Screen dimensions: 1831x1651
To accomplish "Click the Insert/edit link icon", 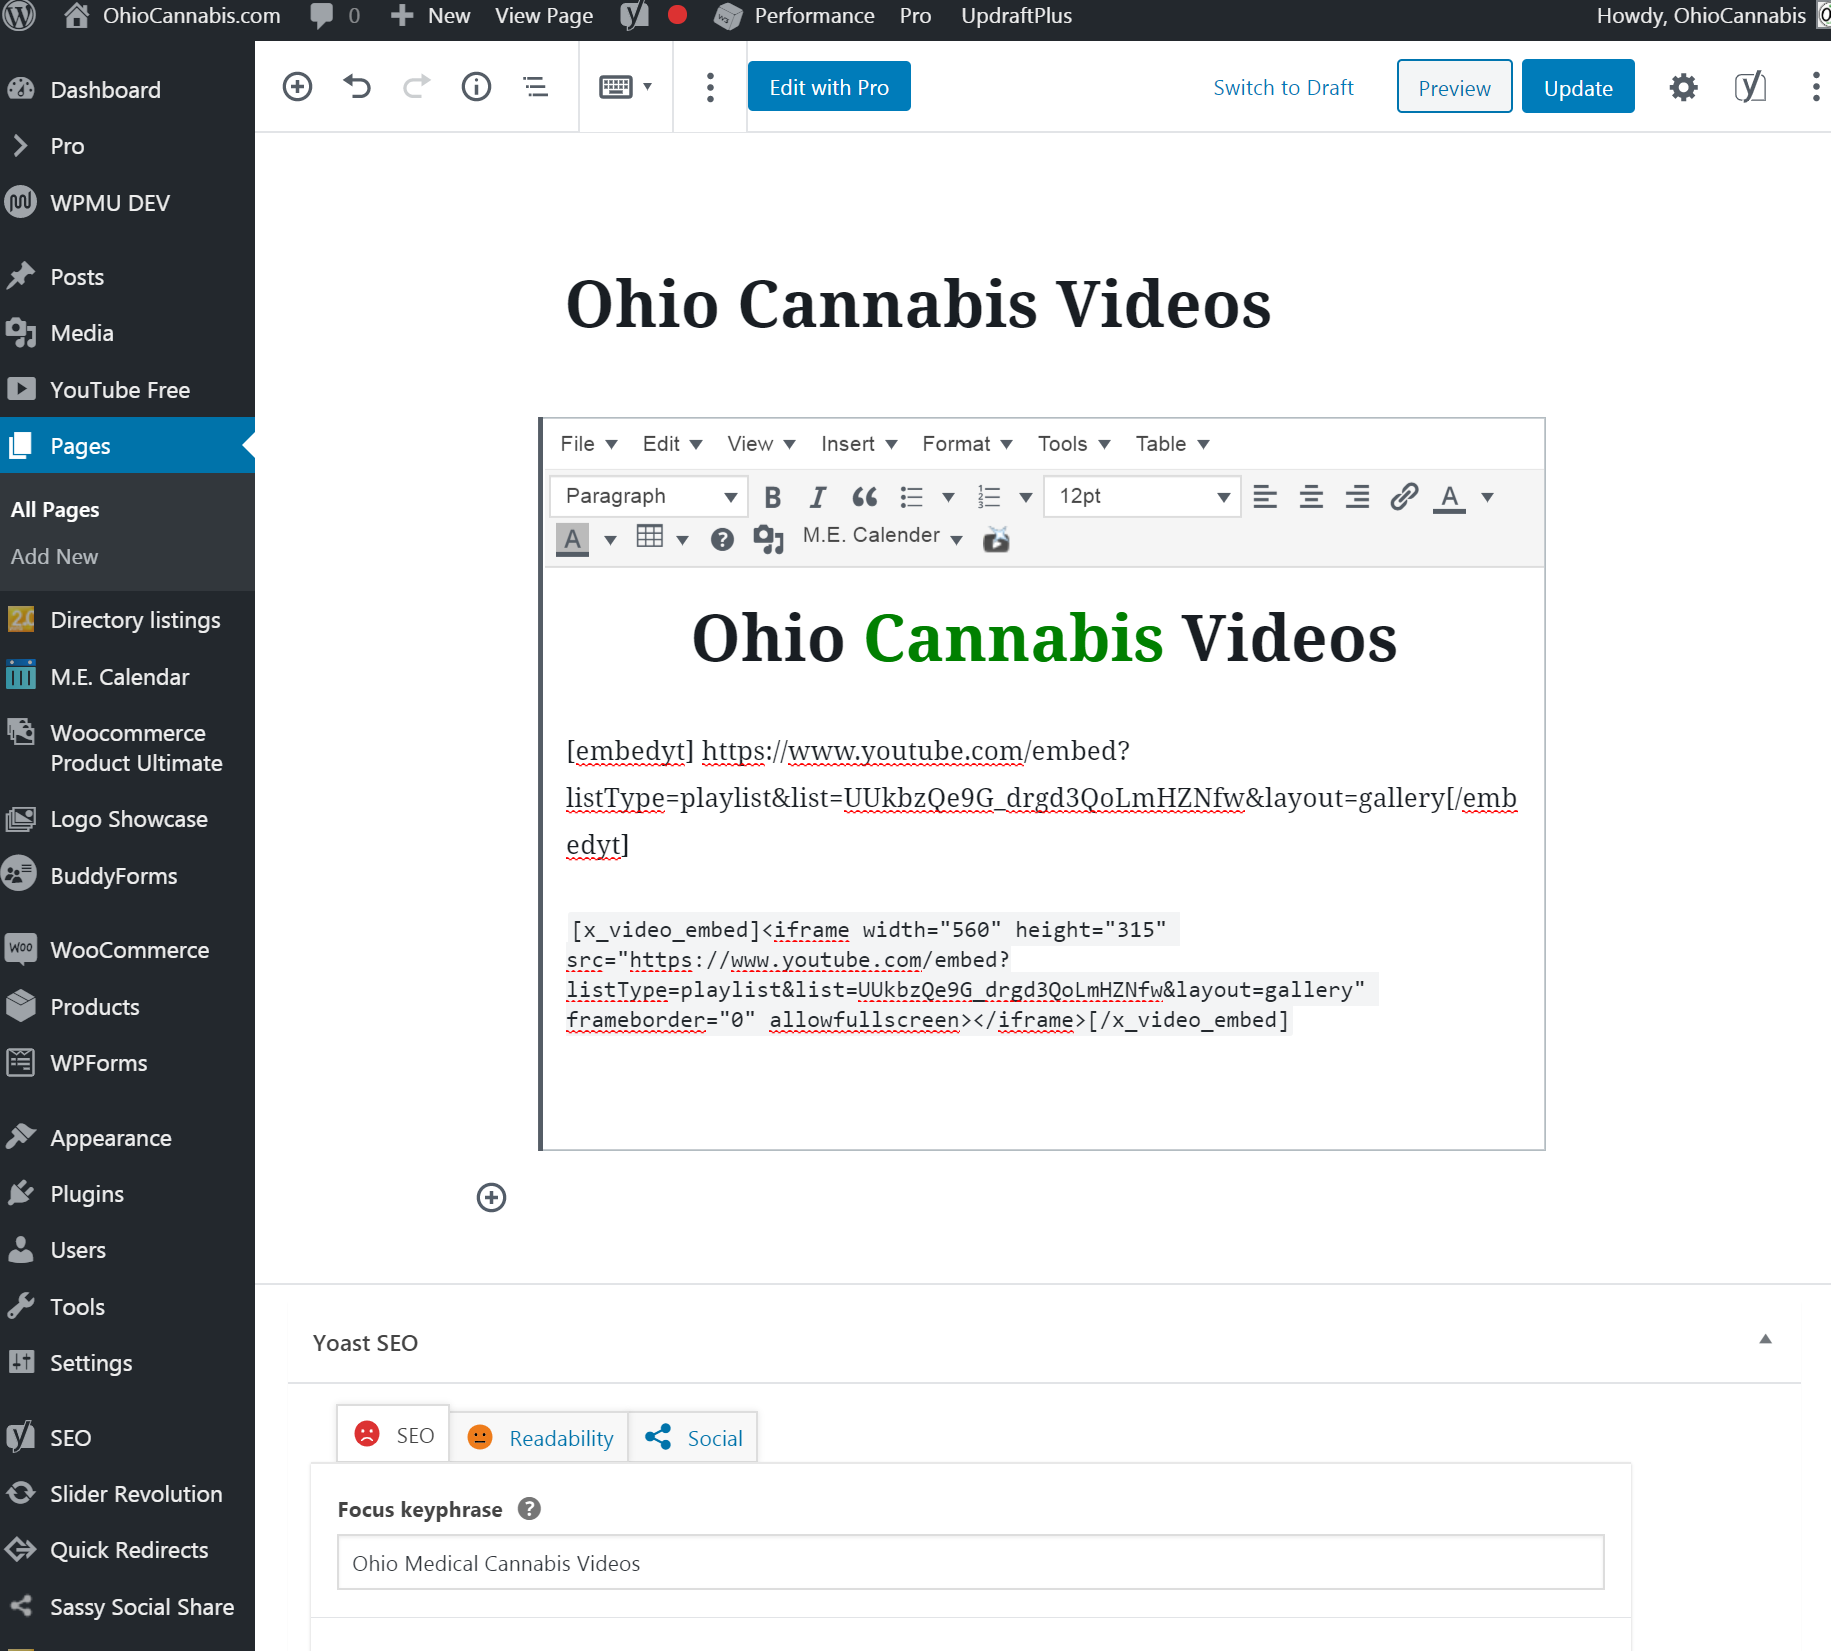I will click(x=1404, y=497).
